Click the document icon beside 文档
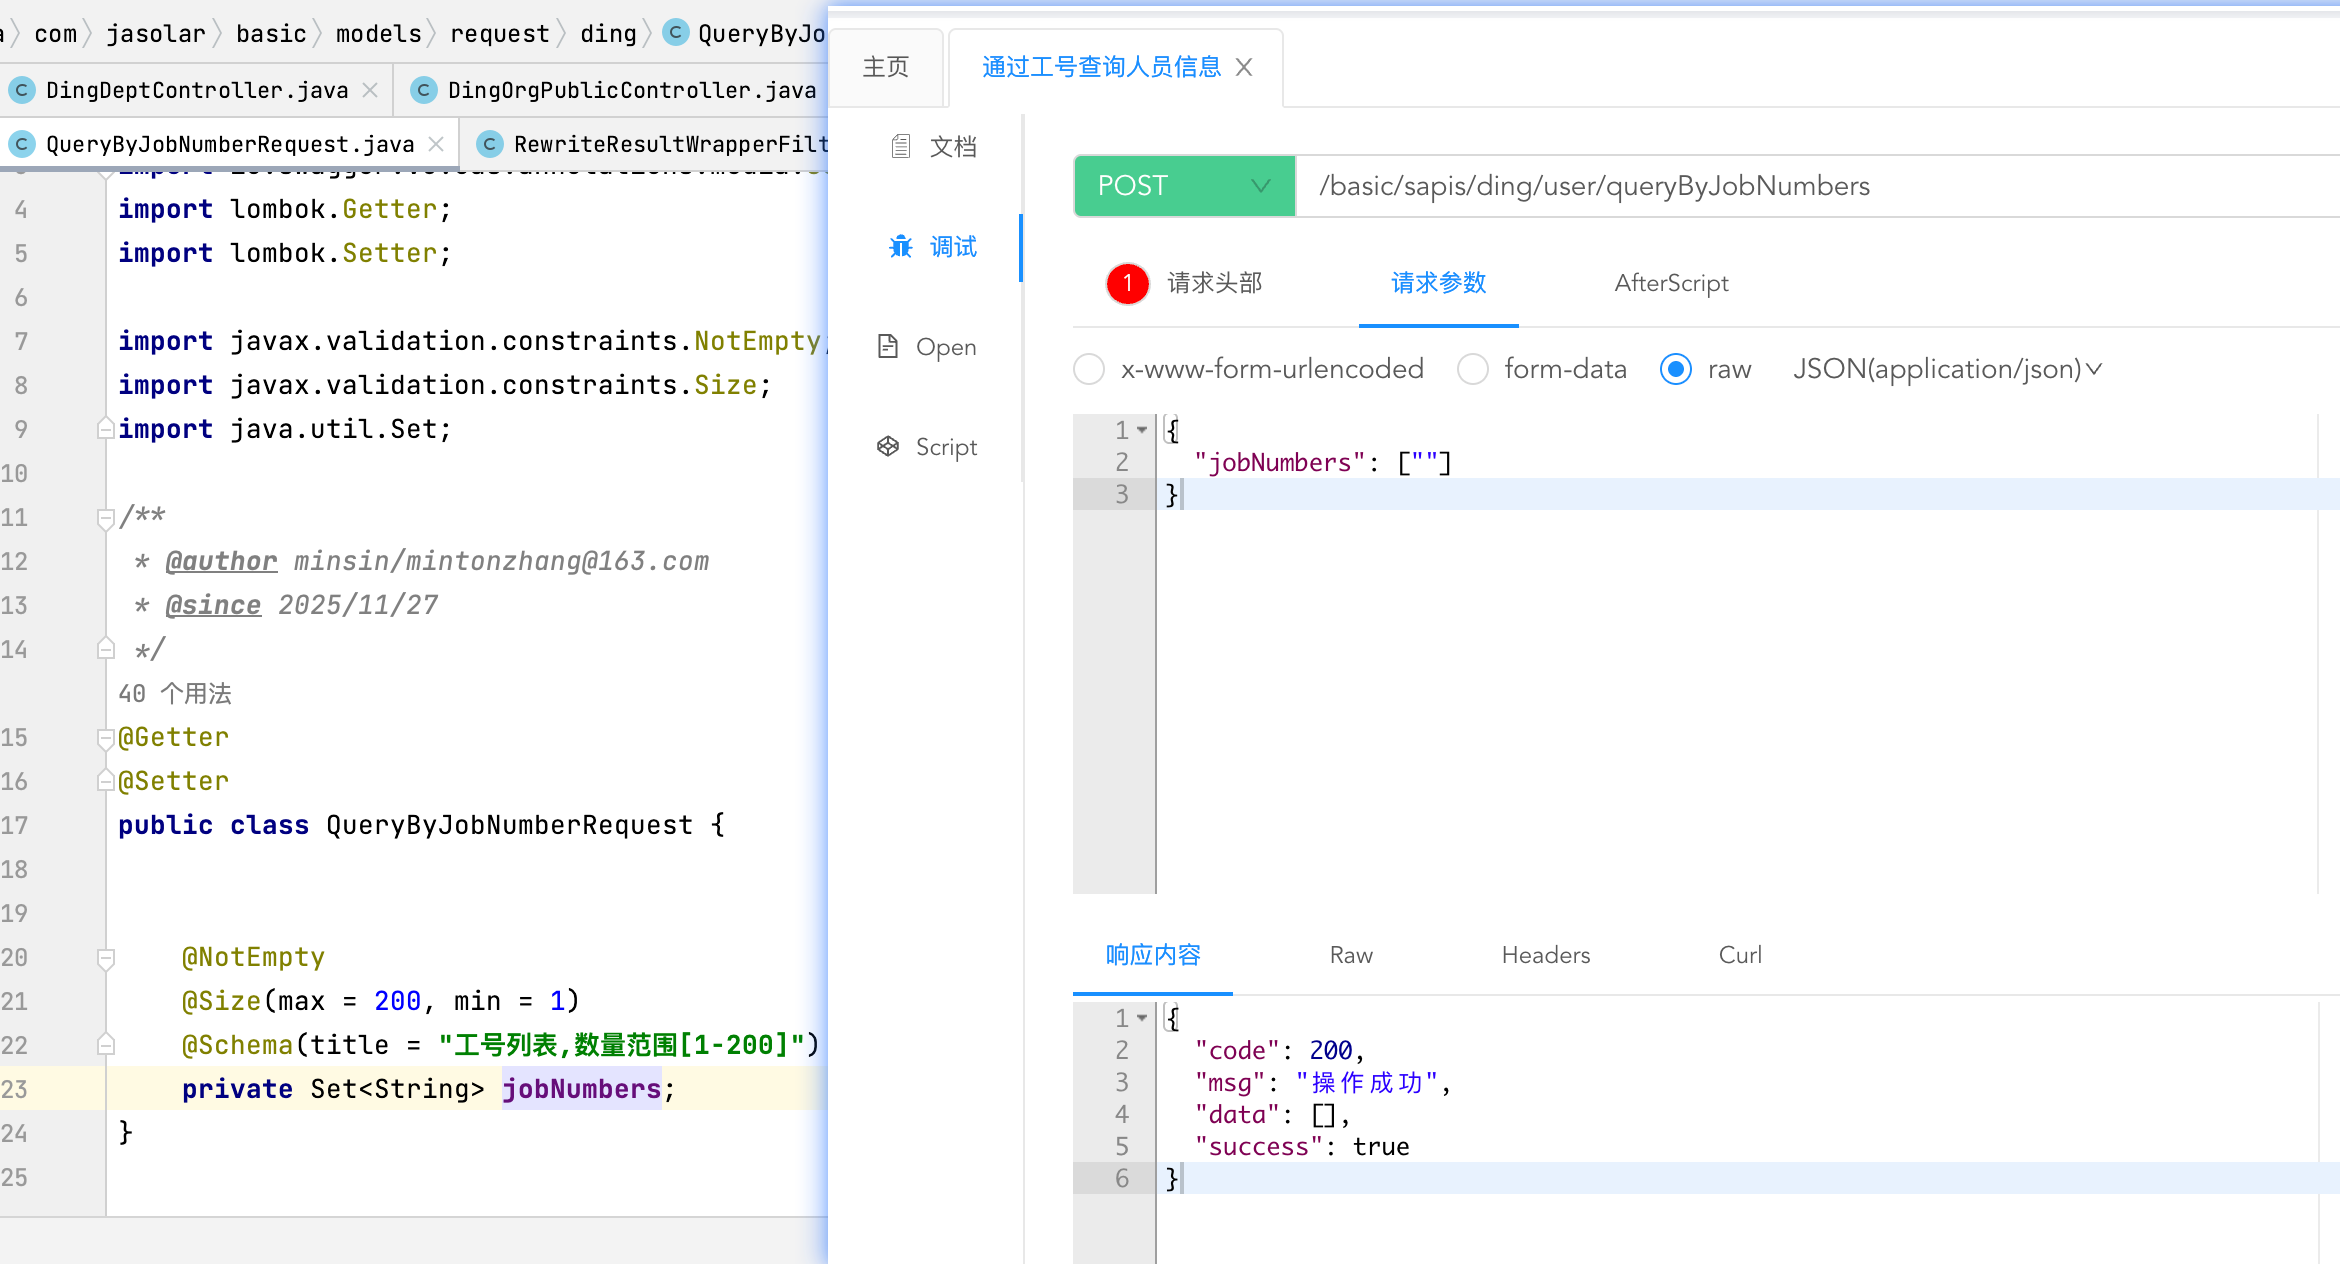This screenshot has height=1264, width=2340. (x=900, y=147)
